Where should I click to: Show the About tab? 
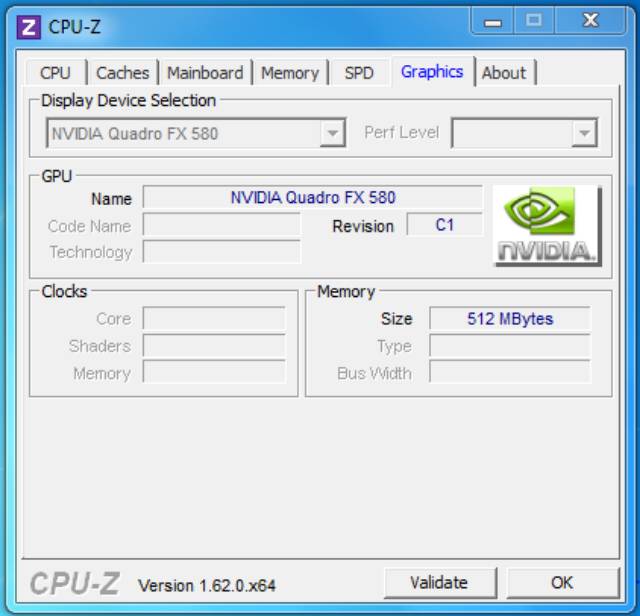pyautogui.click(x=504, y=73)
